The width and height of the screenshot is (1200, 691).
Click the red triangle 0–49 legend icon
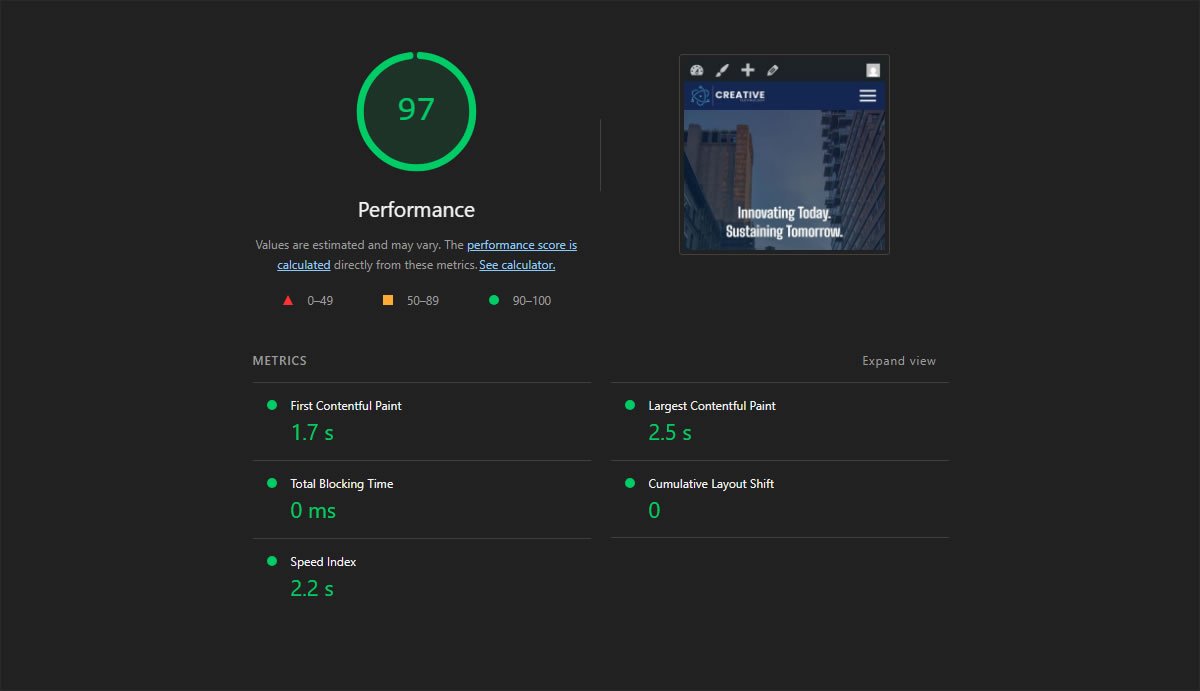288,300
